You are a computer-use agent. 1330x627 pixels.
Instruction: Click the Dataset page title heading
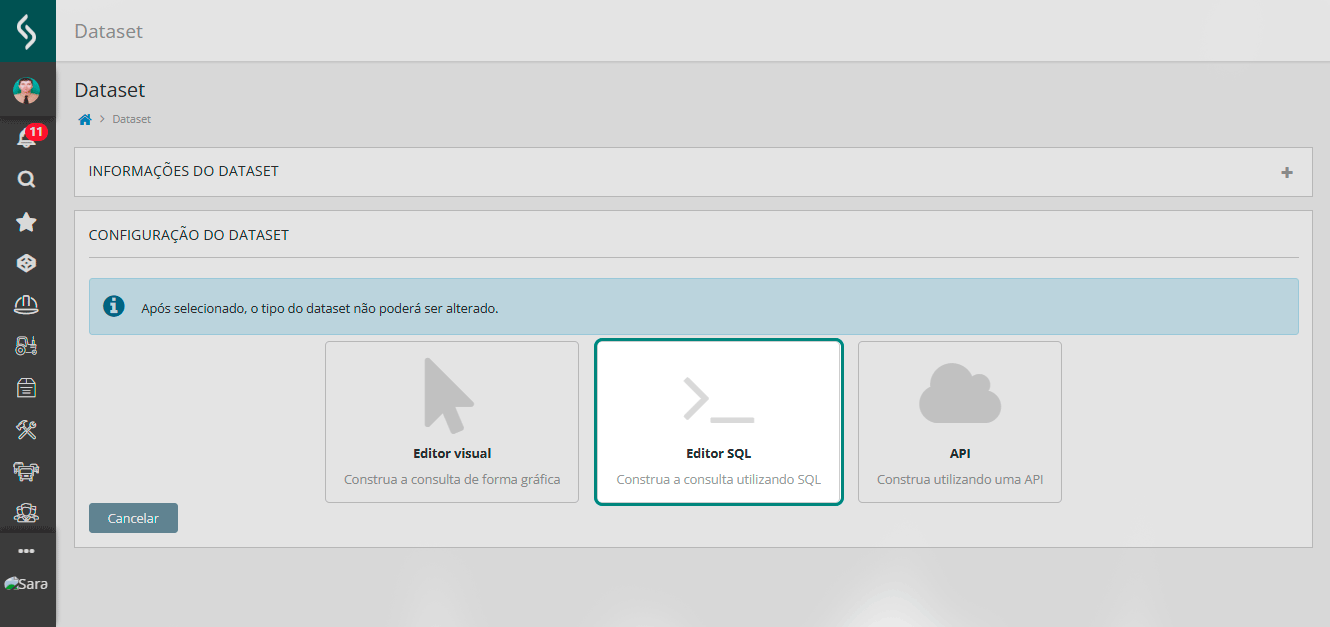(x=110, y=90)
